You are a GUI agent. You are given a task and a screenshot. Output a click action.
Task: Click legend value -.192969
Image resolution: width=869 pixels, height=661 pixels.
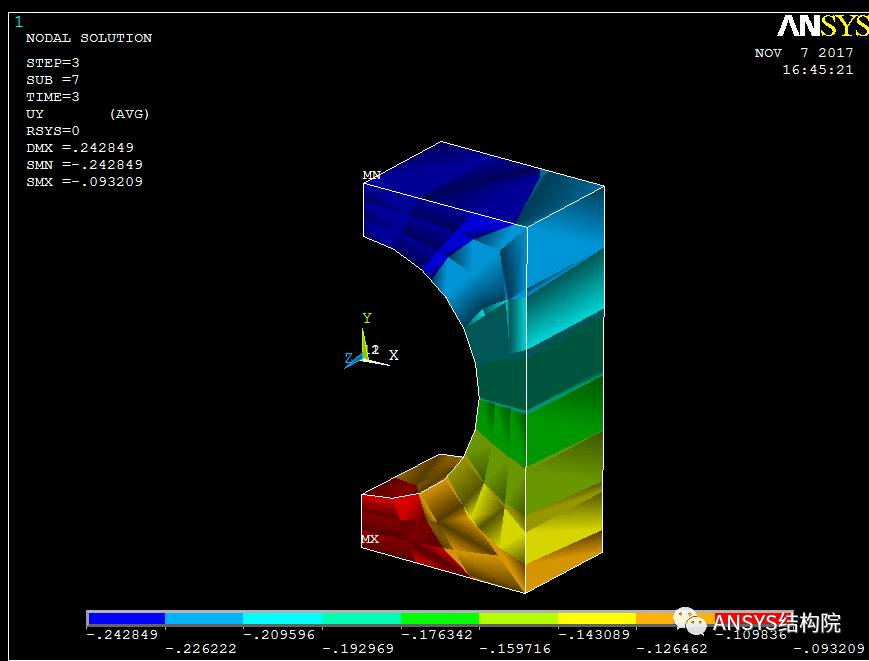[358, 649]
